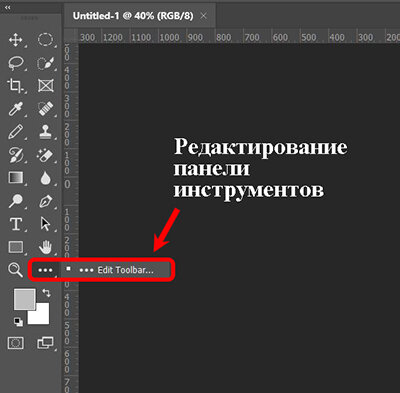400x393 pixels.
Task: Select the Clone Stamp tool
Action: pyautogui.click(x=45, y=132)
